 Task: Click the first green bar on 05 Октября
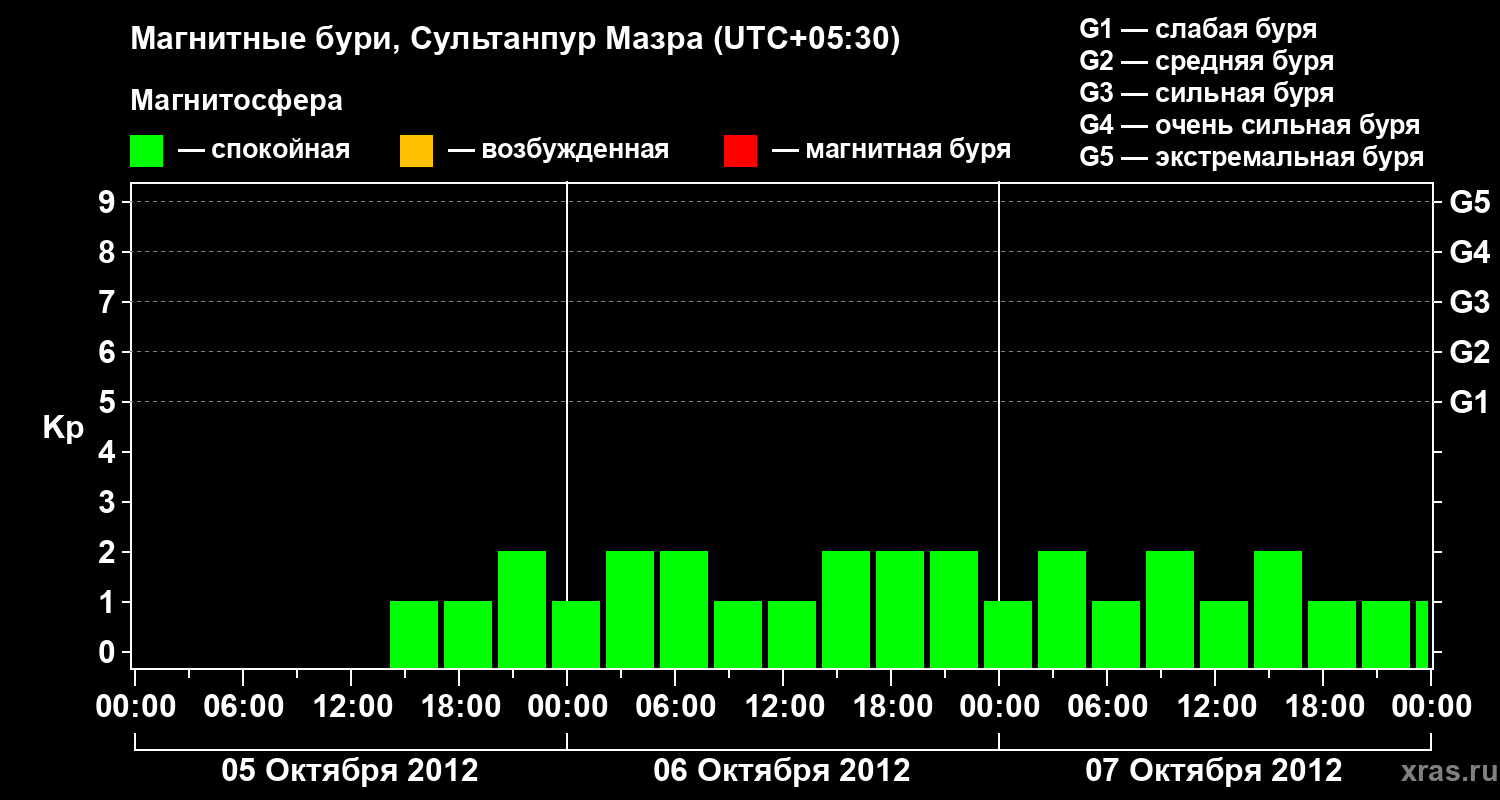pyautogui.click(x=414, y=634)
